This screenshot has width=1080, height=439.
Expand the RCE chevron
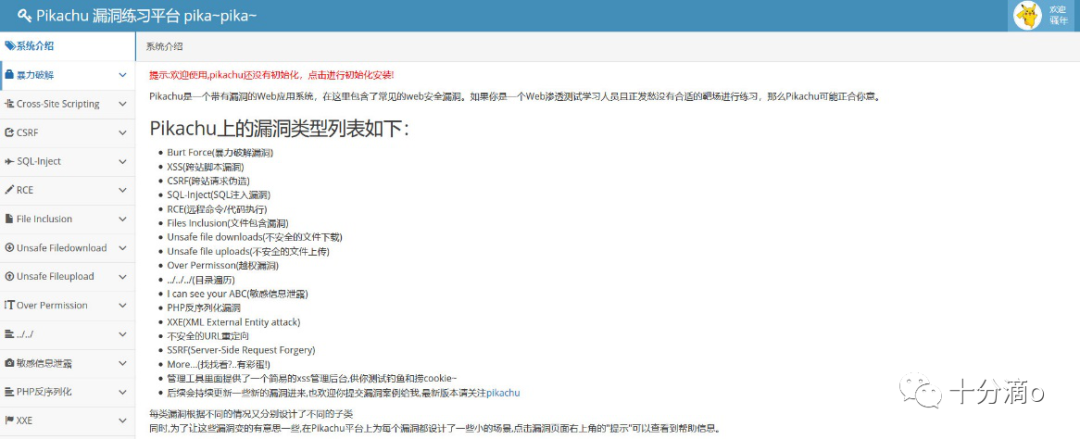[123, 190]
